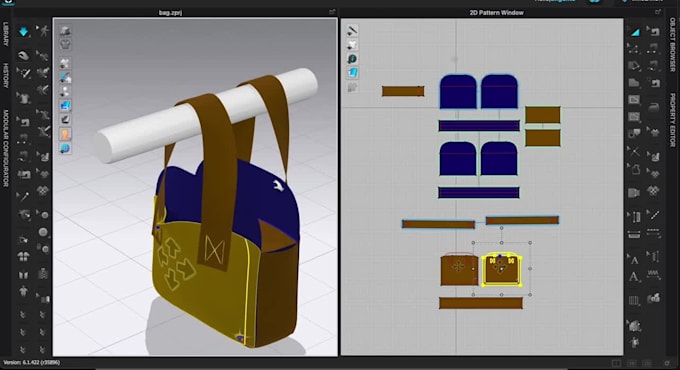680x370 pixels.
Task: Select the running-figure avatar icon beside Simulate
Action: click(43, 31)
